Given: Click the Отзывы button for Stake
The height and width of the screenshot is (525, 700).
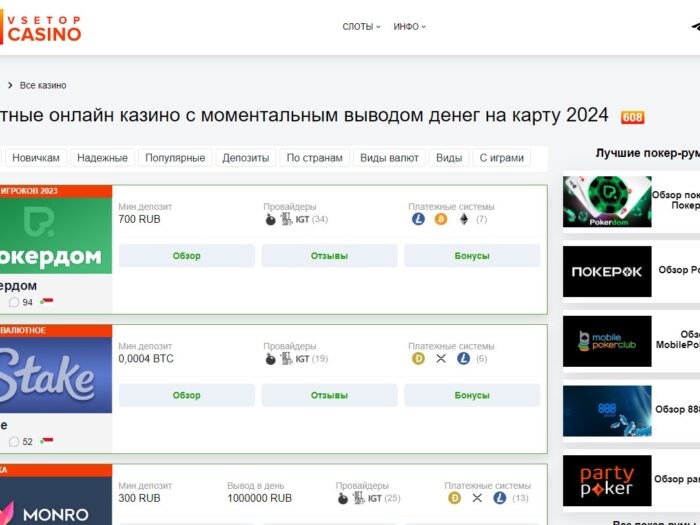Looking at the screenshot, I should [329, 395].
